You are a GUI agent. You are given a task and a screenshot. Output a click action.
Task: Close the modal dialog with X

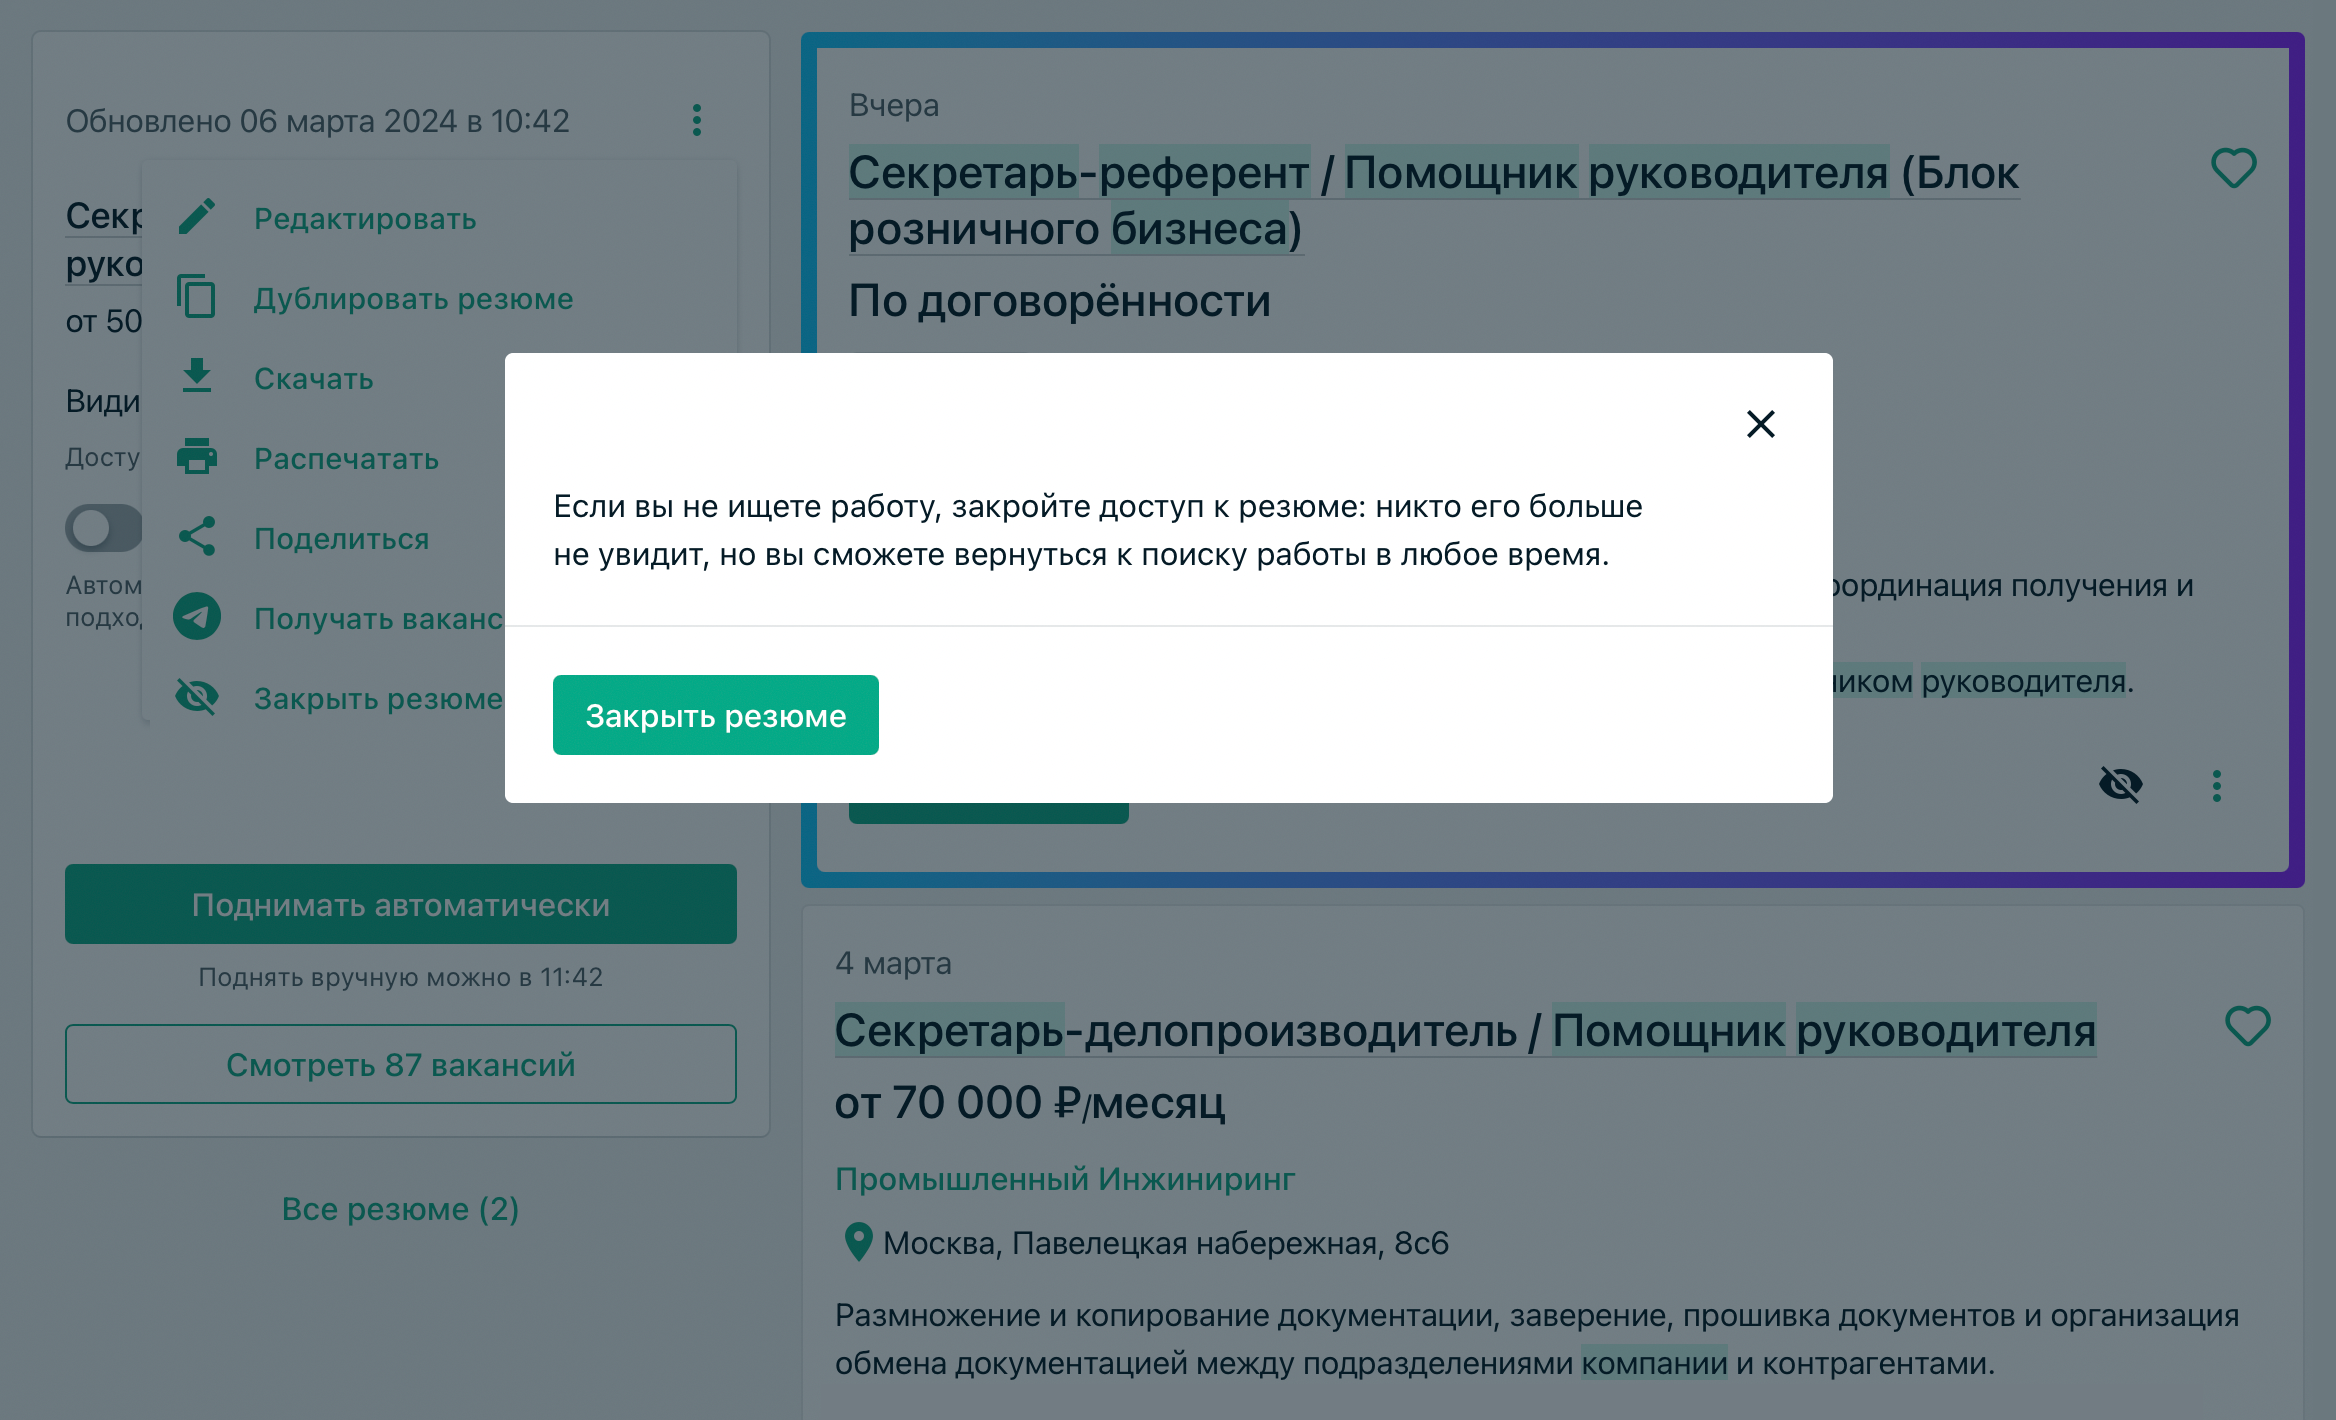click(x=1760, y=424)
